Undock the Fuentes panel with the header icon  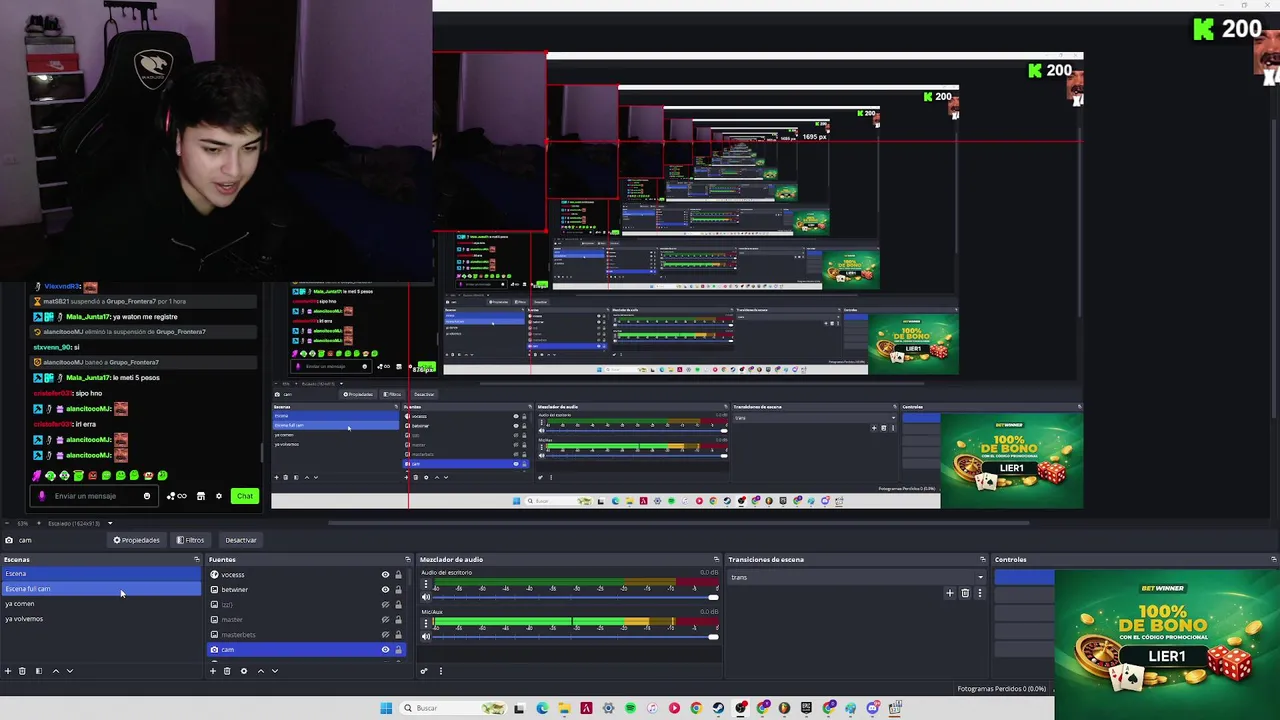click(407, 559)
